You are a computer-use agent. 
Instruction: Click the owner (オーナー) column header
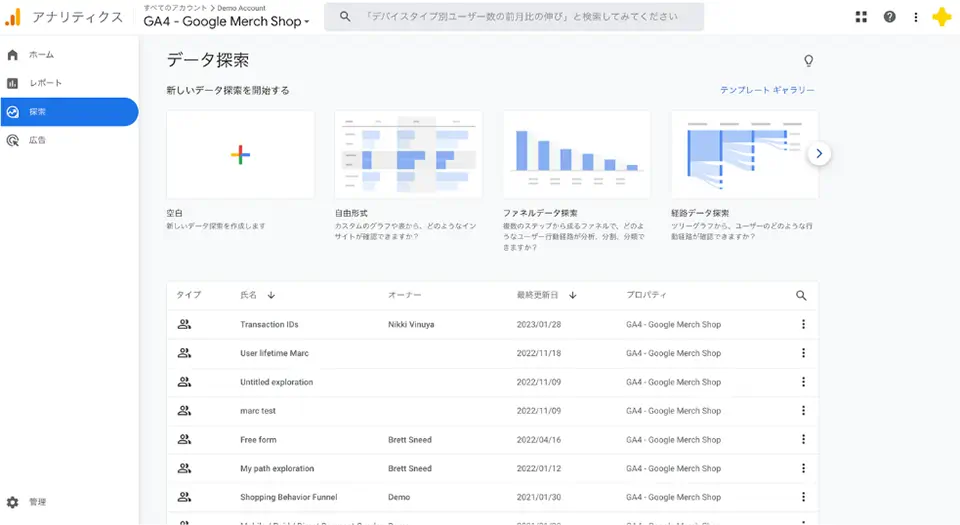[404, 295]
